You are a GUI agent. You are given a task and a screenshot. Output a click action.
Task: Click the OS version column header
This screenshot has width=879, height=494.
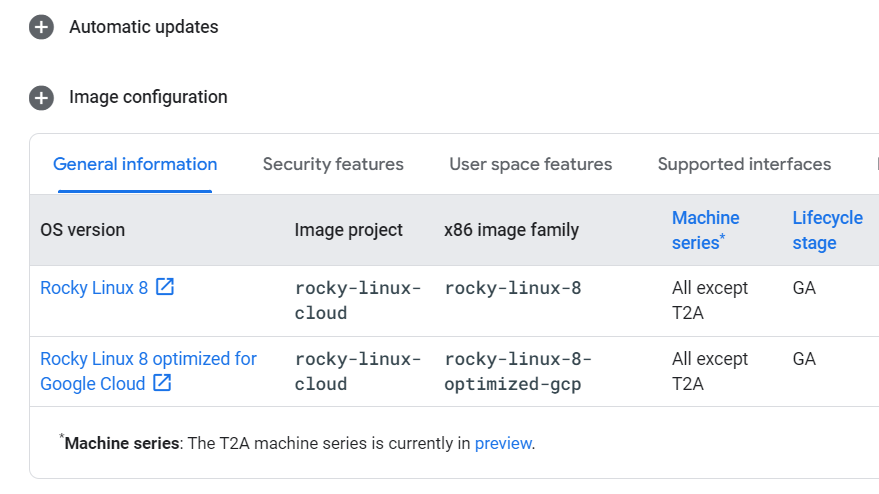point(82,230)
